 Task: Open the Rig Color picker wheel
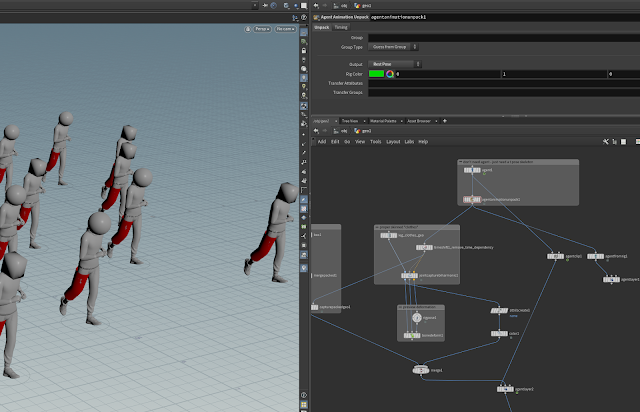click(391, 74)
